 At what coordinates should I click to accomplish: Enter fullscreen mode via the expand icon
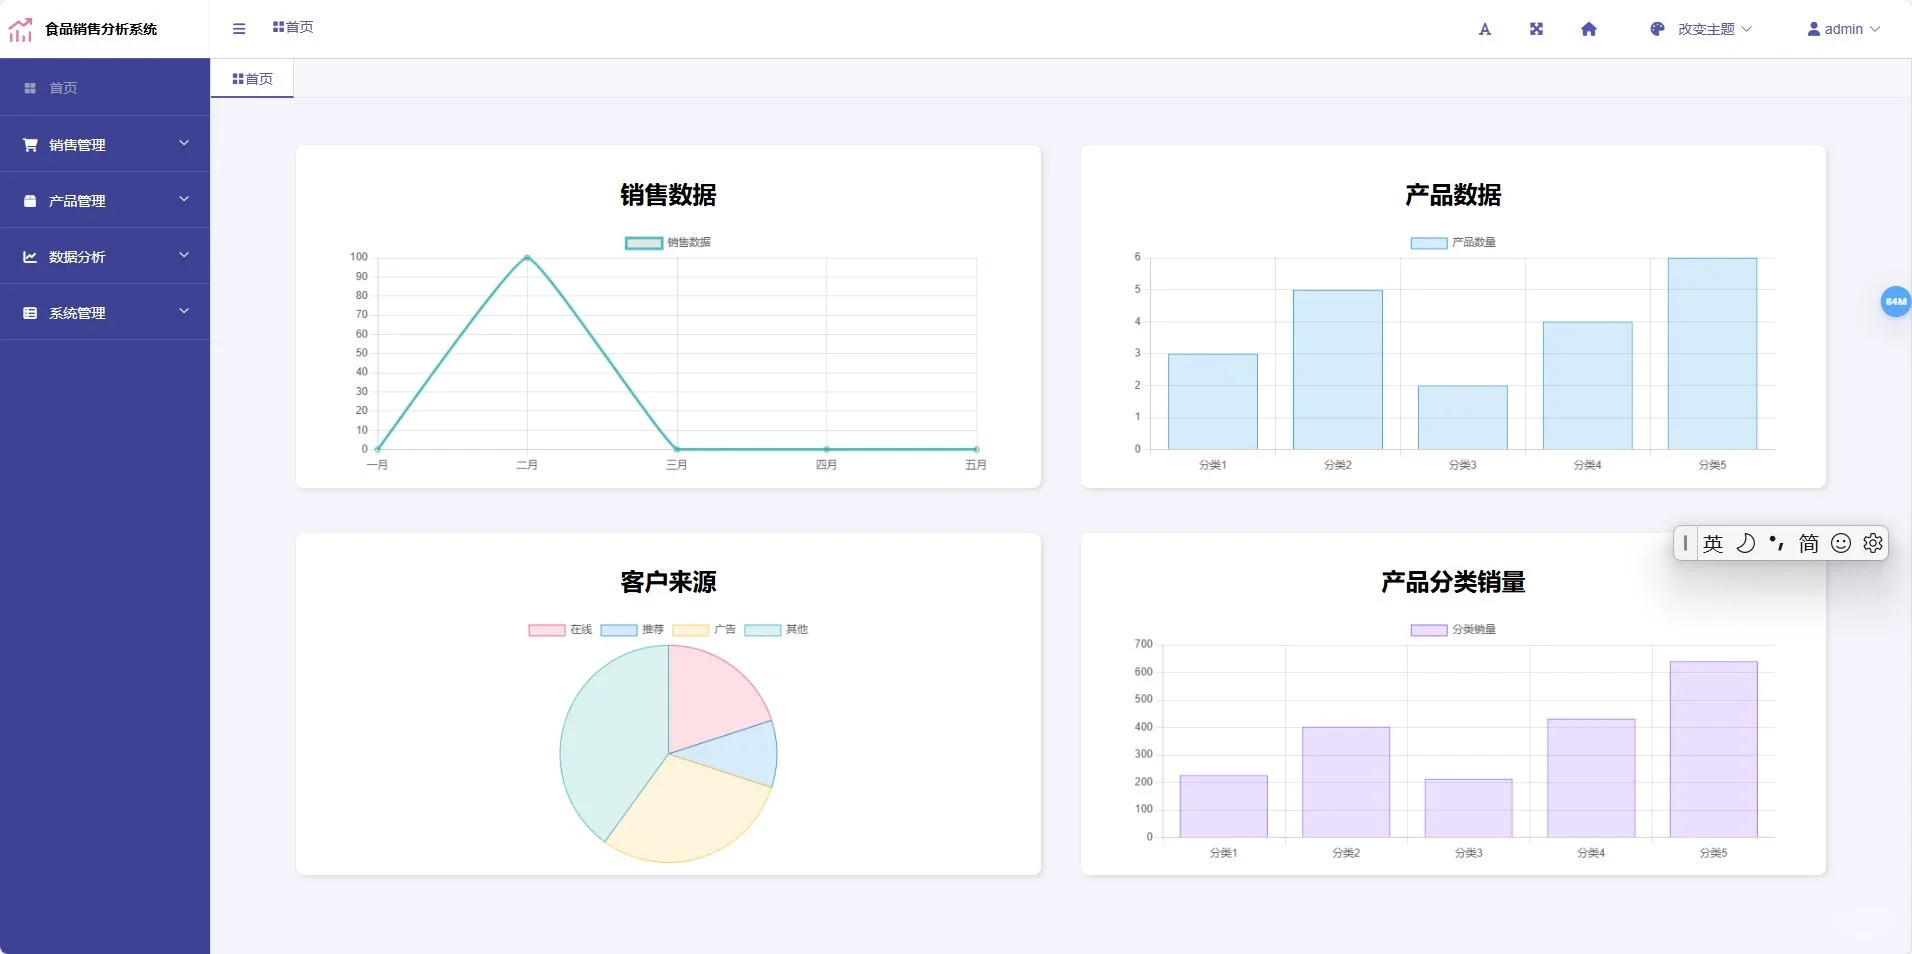[x=1537, y=29]
